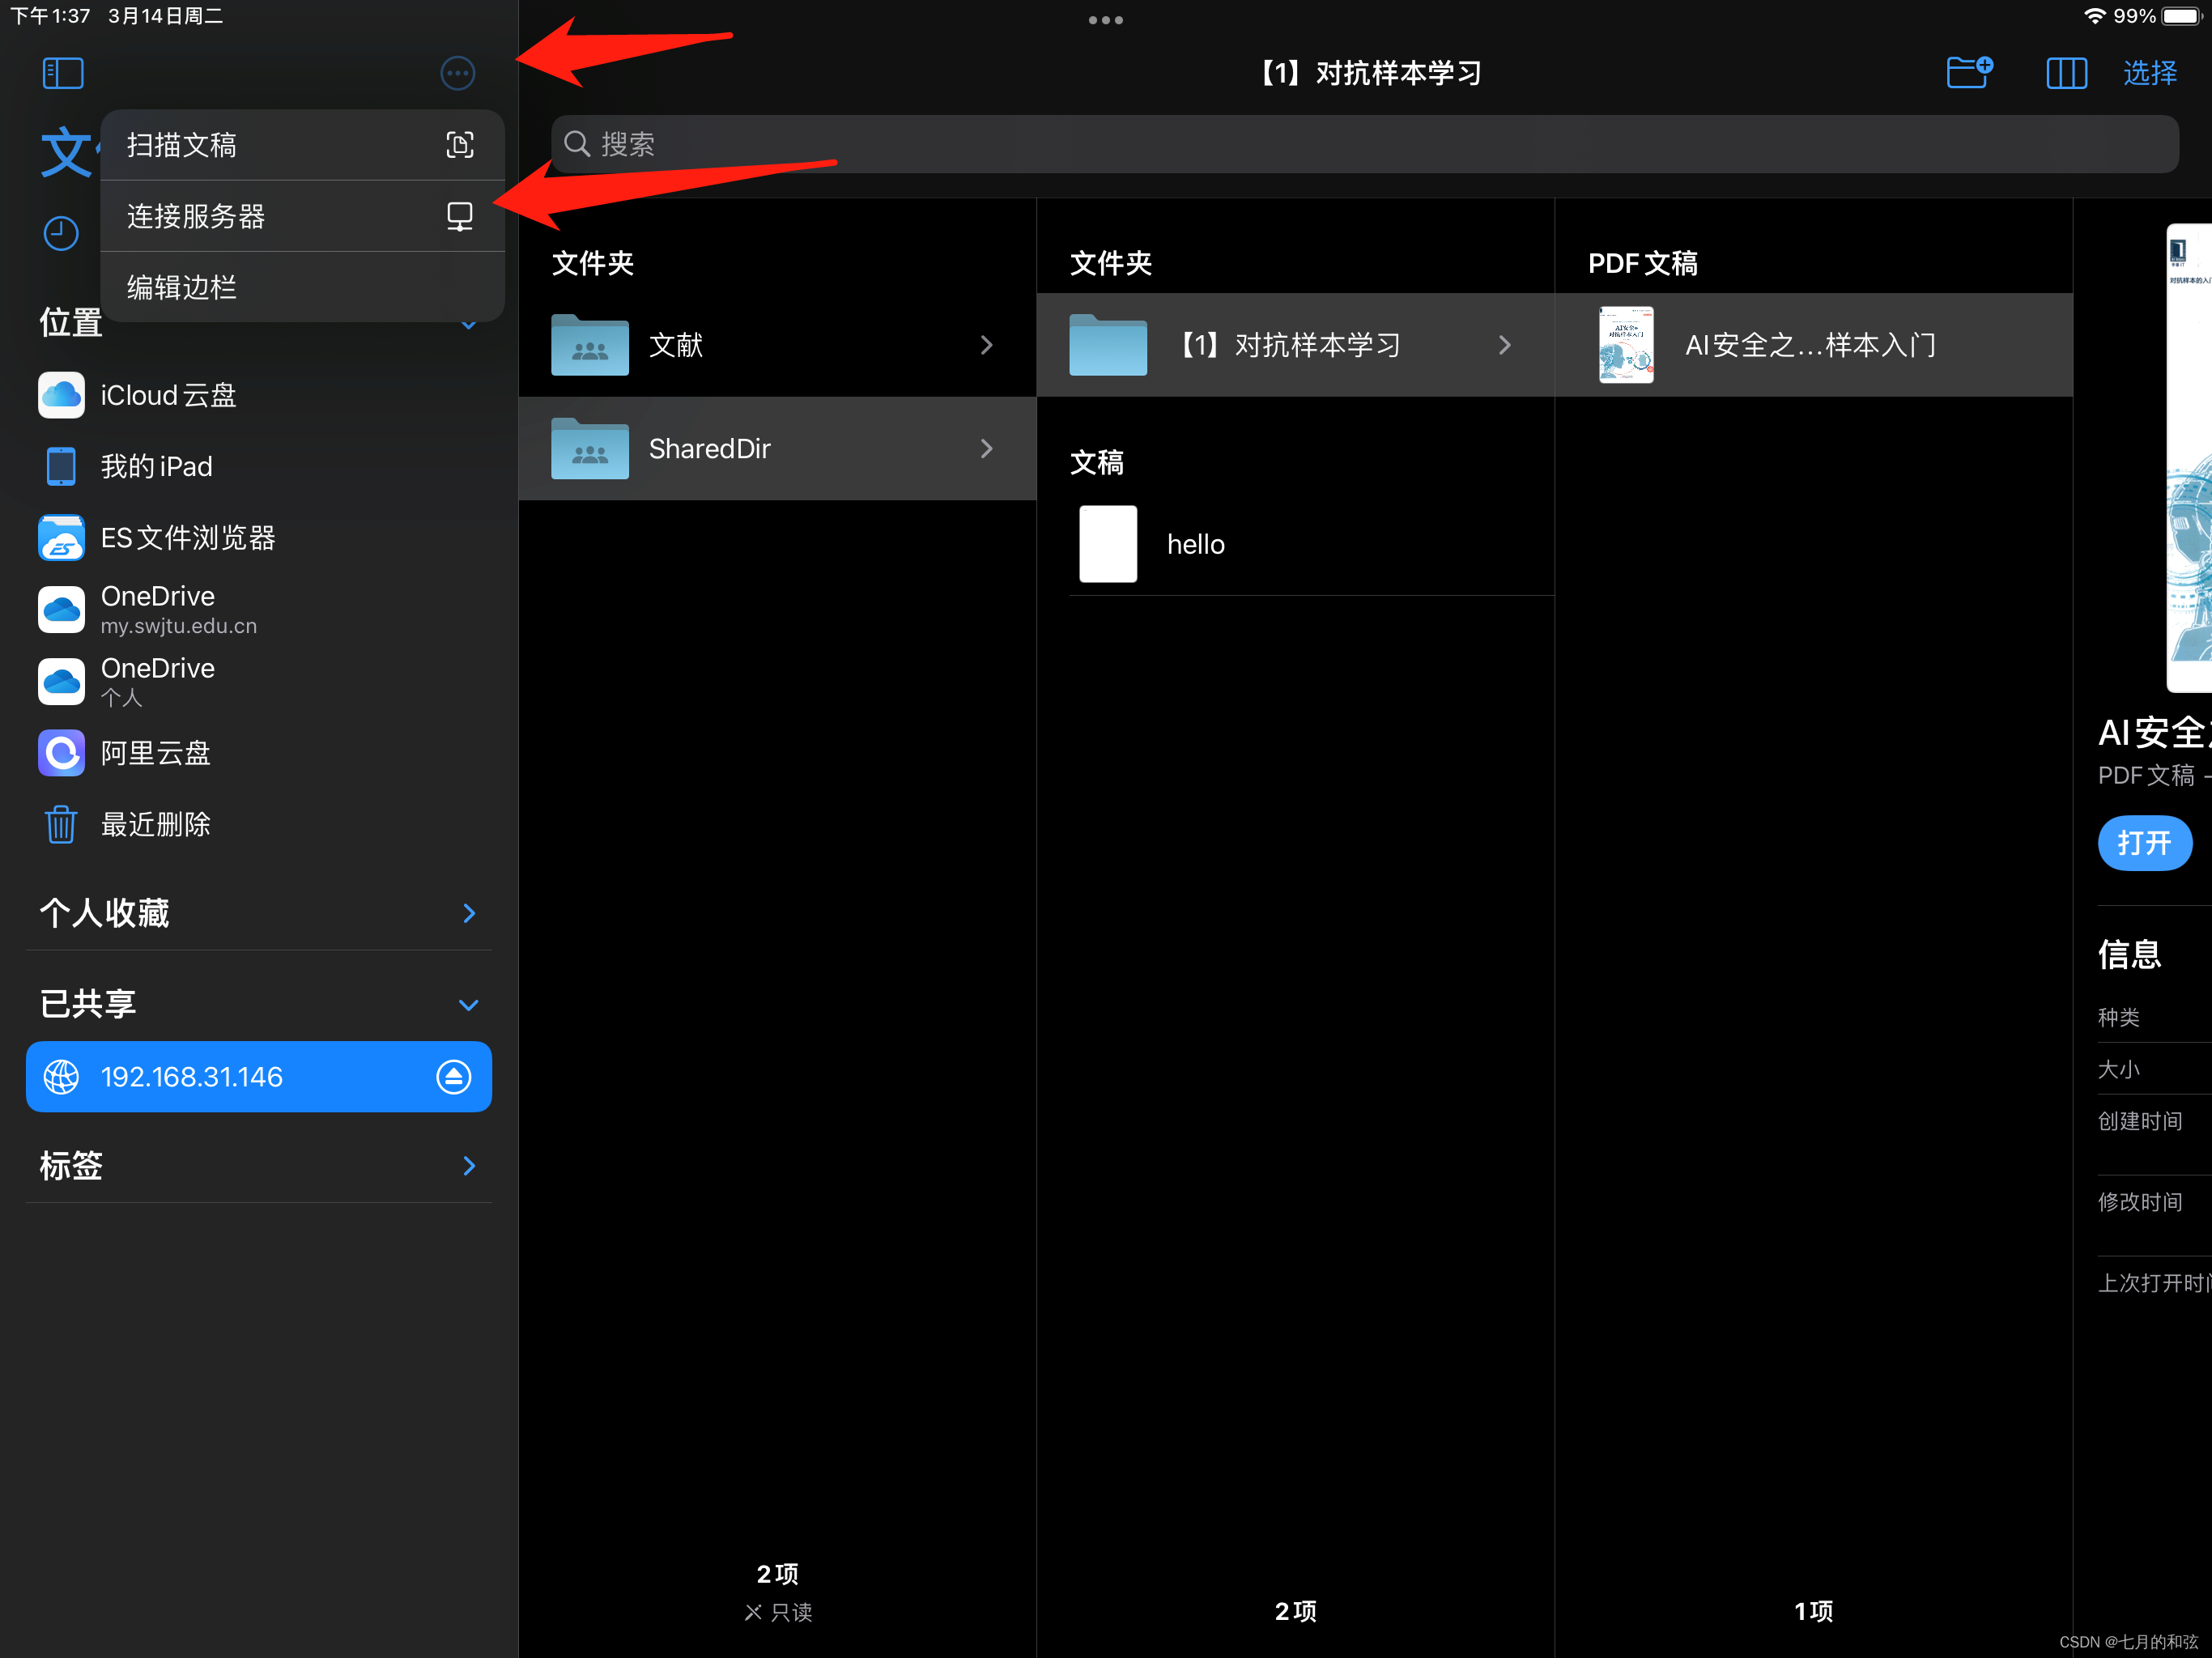
Task: Toggle the sidebar visibility icon
Action: point(63,73)
